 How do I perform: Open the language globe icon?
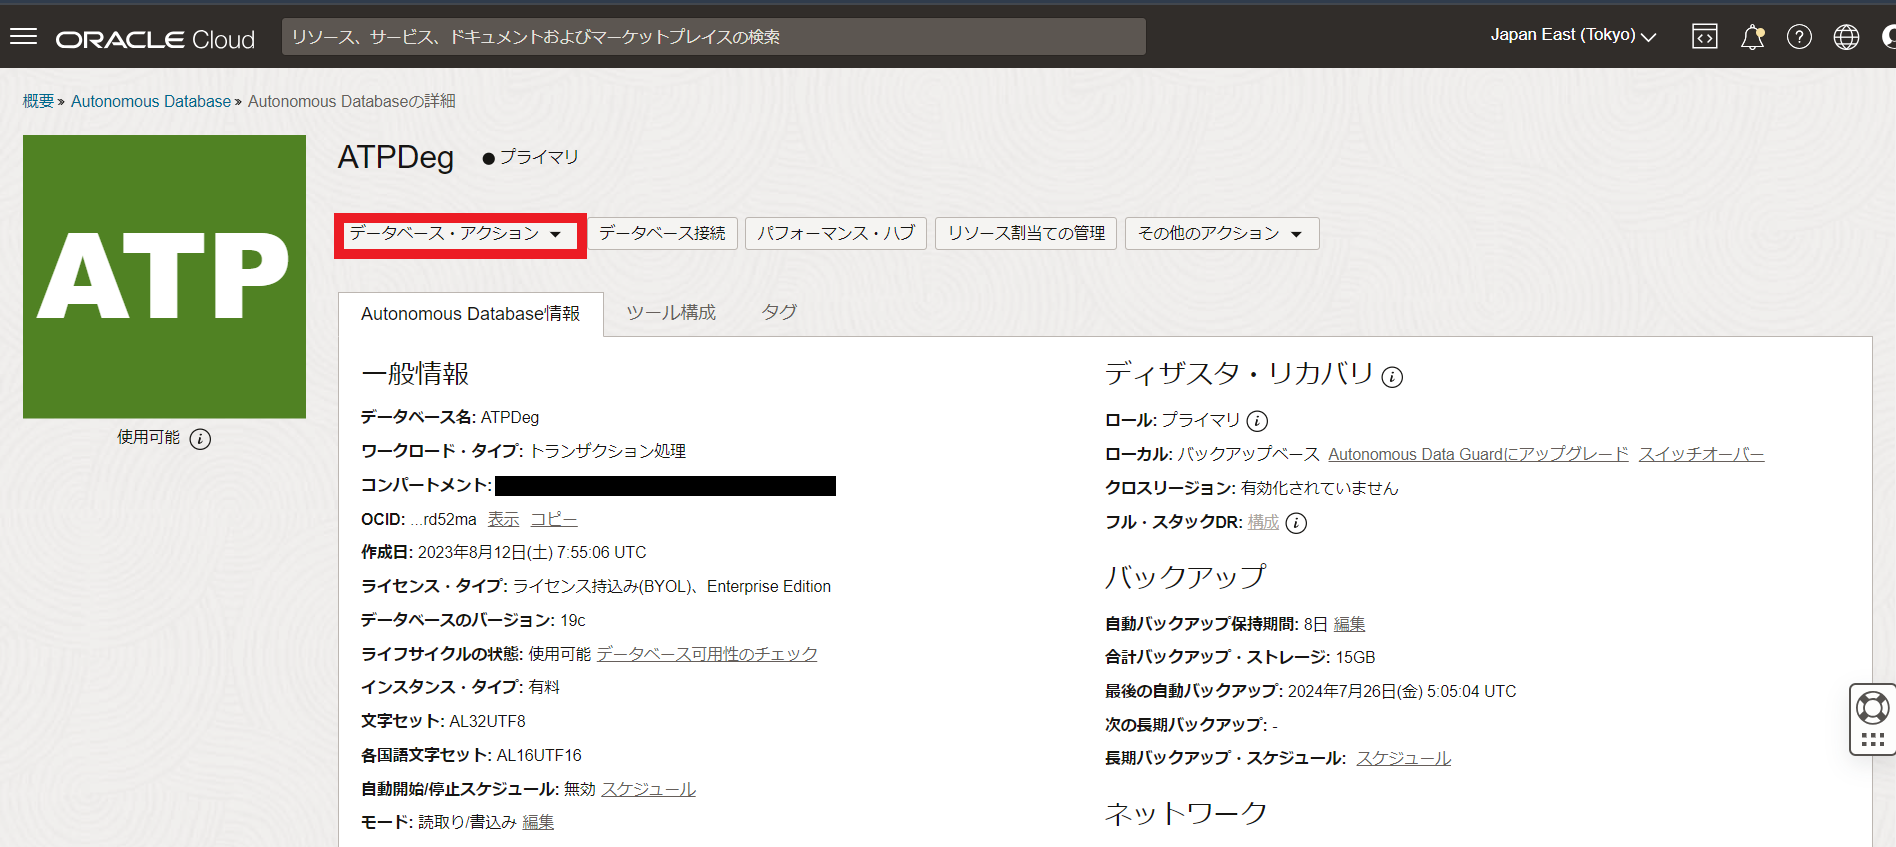click(1846, 37)
